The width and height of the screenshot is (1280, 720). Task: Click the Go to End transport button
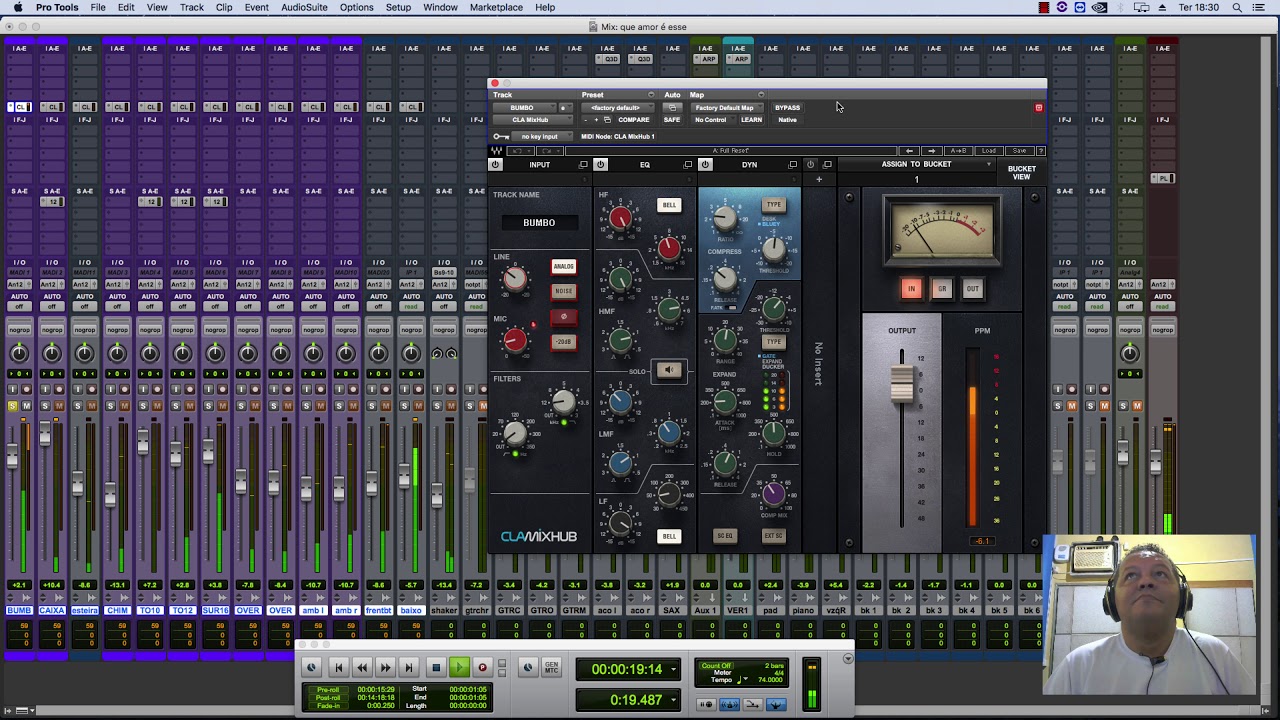tap(408, 668)
